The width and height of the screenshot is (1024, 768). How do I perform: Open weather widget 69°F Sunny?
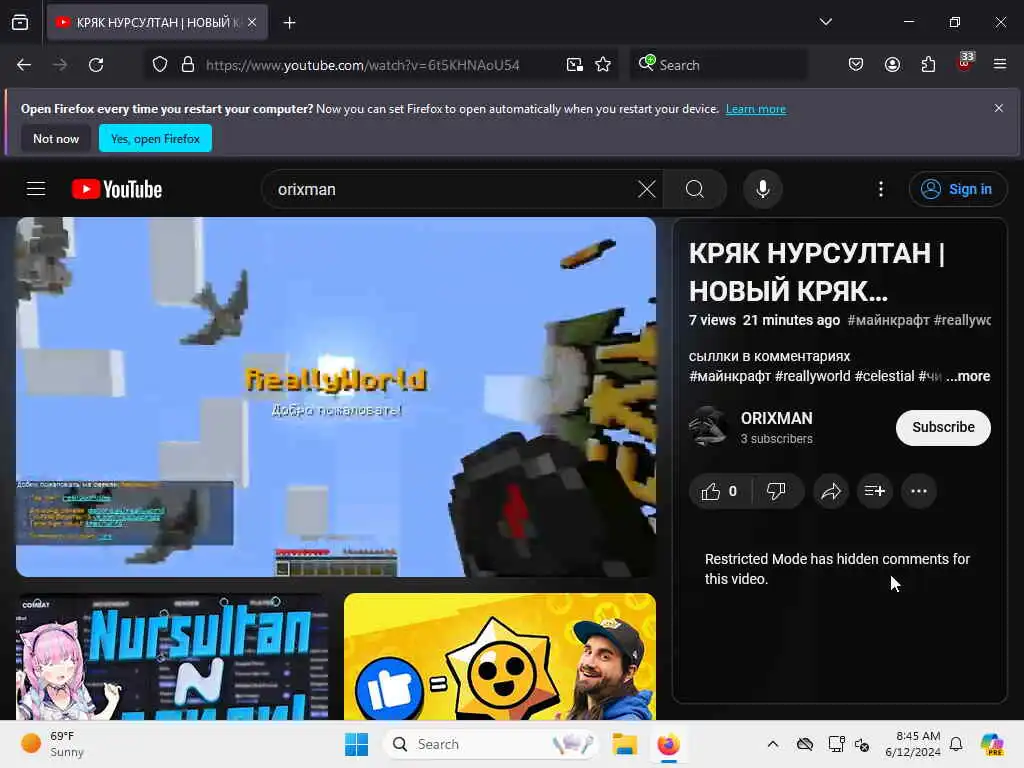[52, 744]
